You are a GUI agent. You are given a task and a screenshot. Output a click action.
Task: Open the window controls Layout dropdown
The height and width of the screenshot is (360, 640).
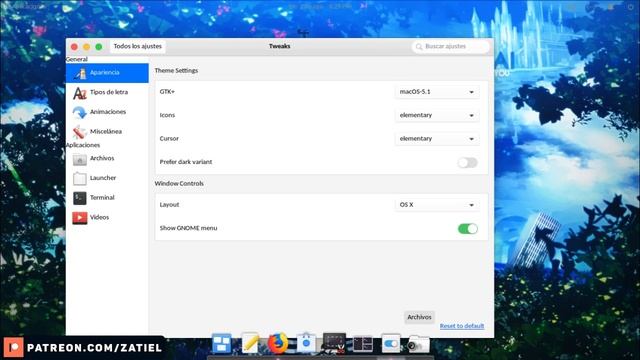click(x=437, y=205)
